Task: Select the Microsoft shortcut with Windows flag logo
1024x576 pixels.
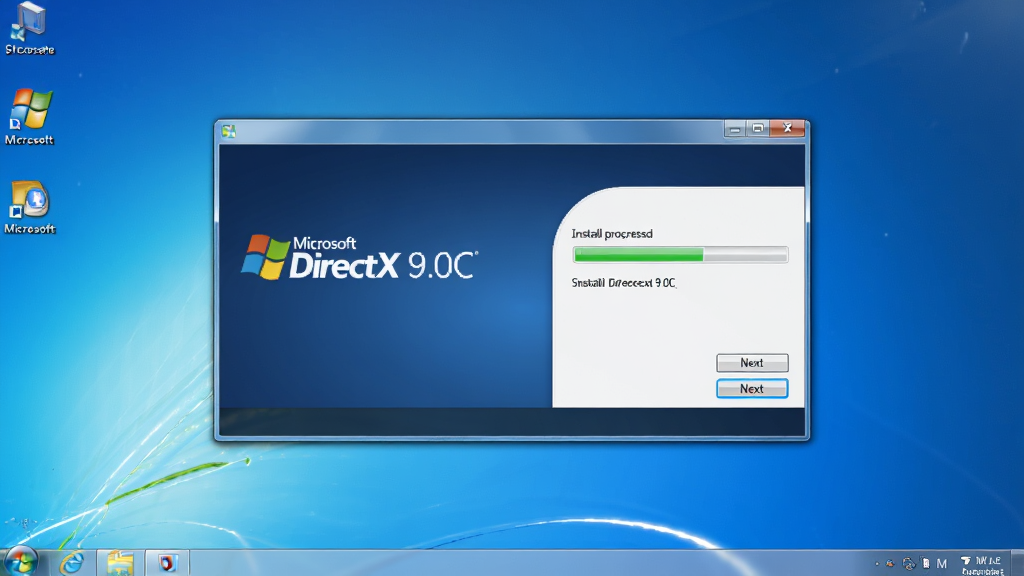Action: tap(29, 116)
